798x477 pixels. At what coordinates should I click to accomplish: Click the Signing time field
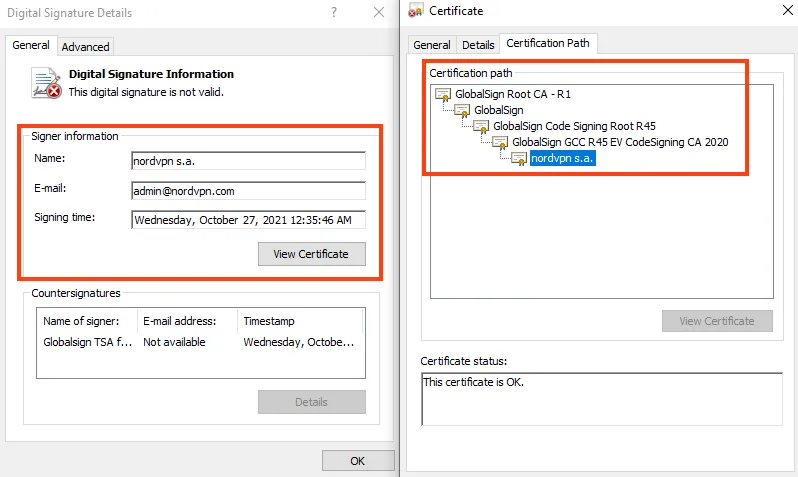248,220
